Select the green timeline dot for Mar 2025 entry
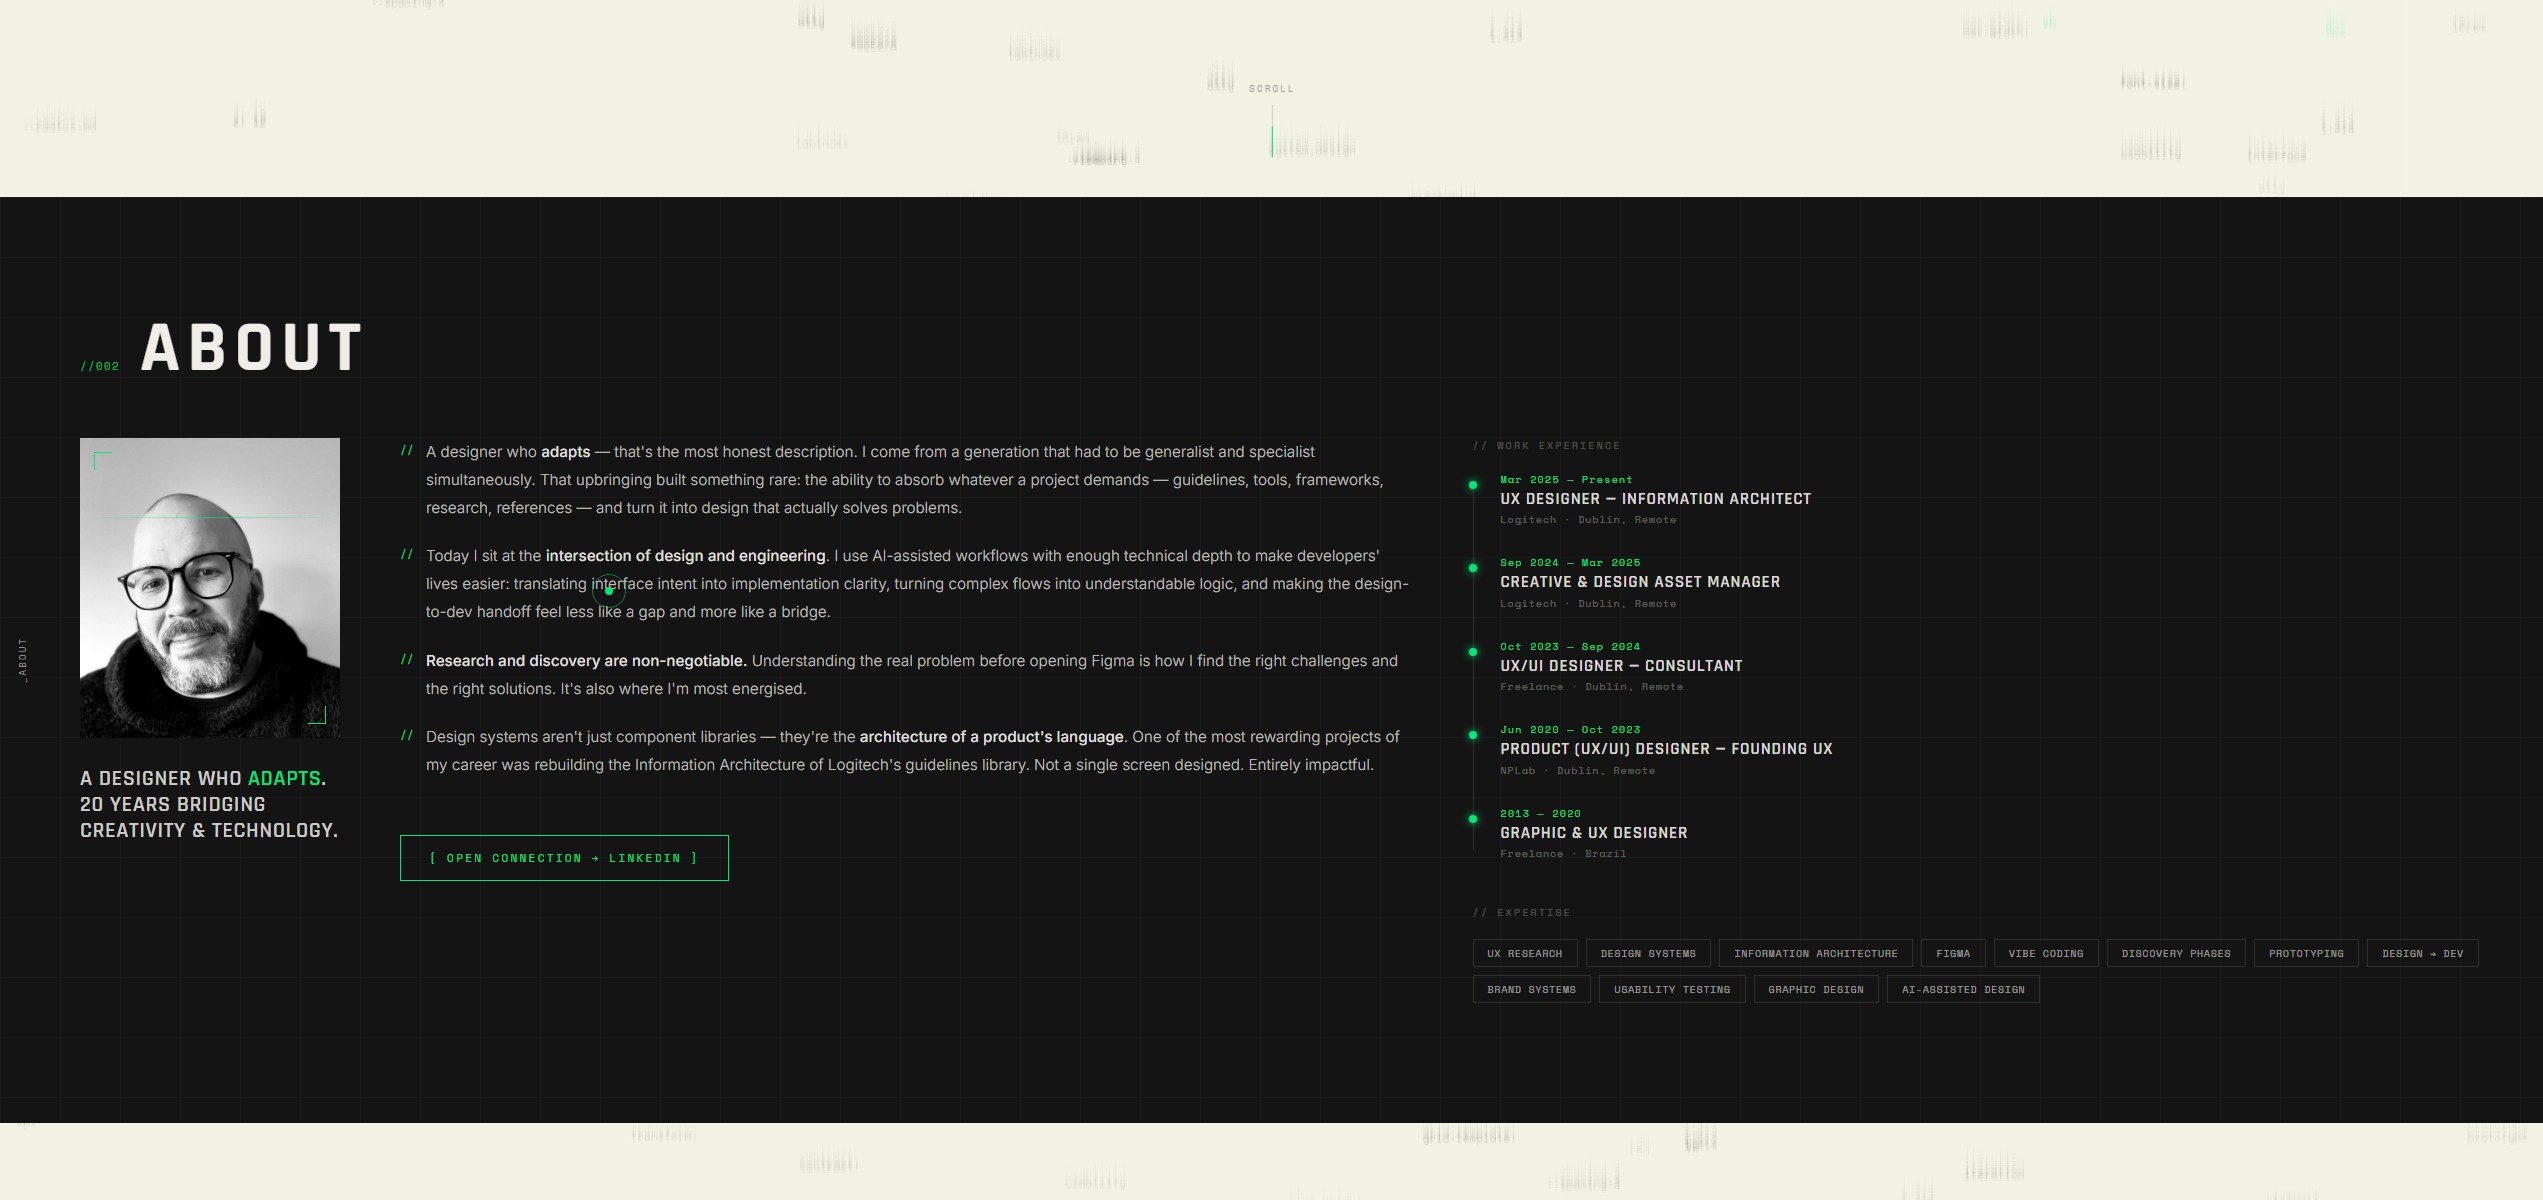Viewport: 2543px width, 1200px height. 1474,485
